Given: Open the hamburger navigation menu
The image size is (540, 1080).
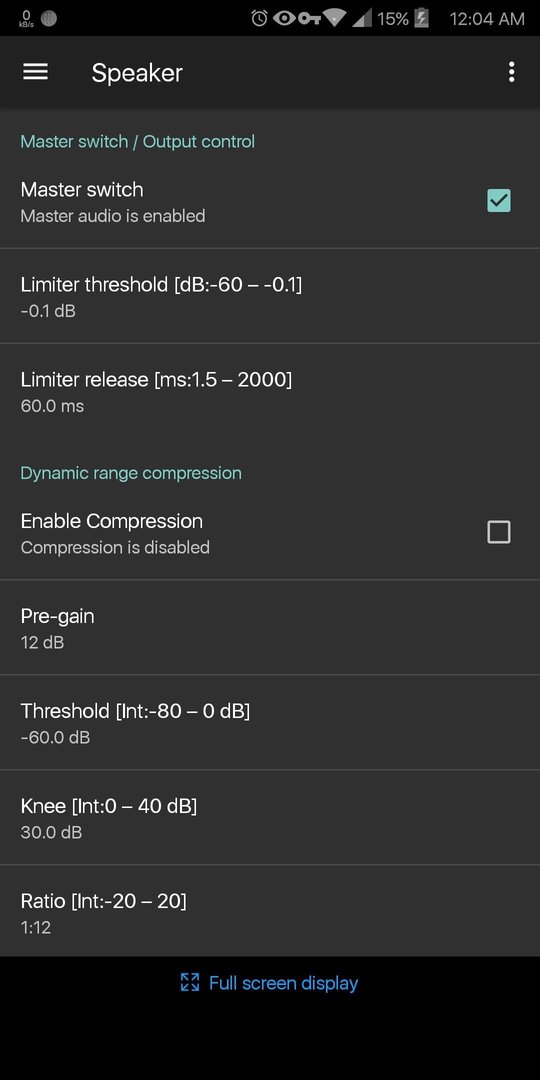Looking at the screenshot, I should [x=35, y=72].
